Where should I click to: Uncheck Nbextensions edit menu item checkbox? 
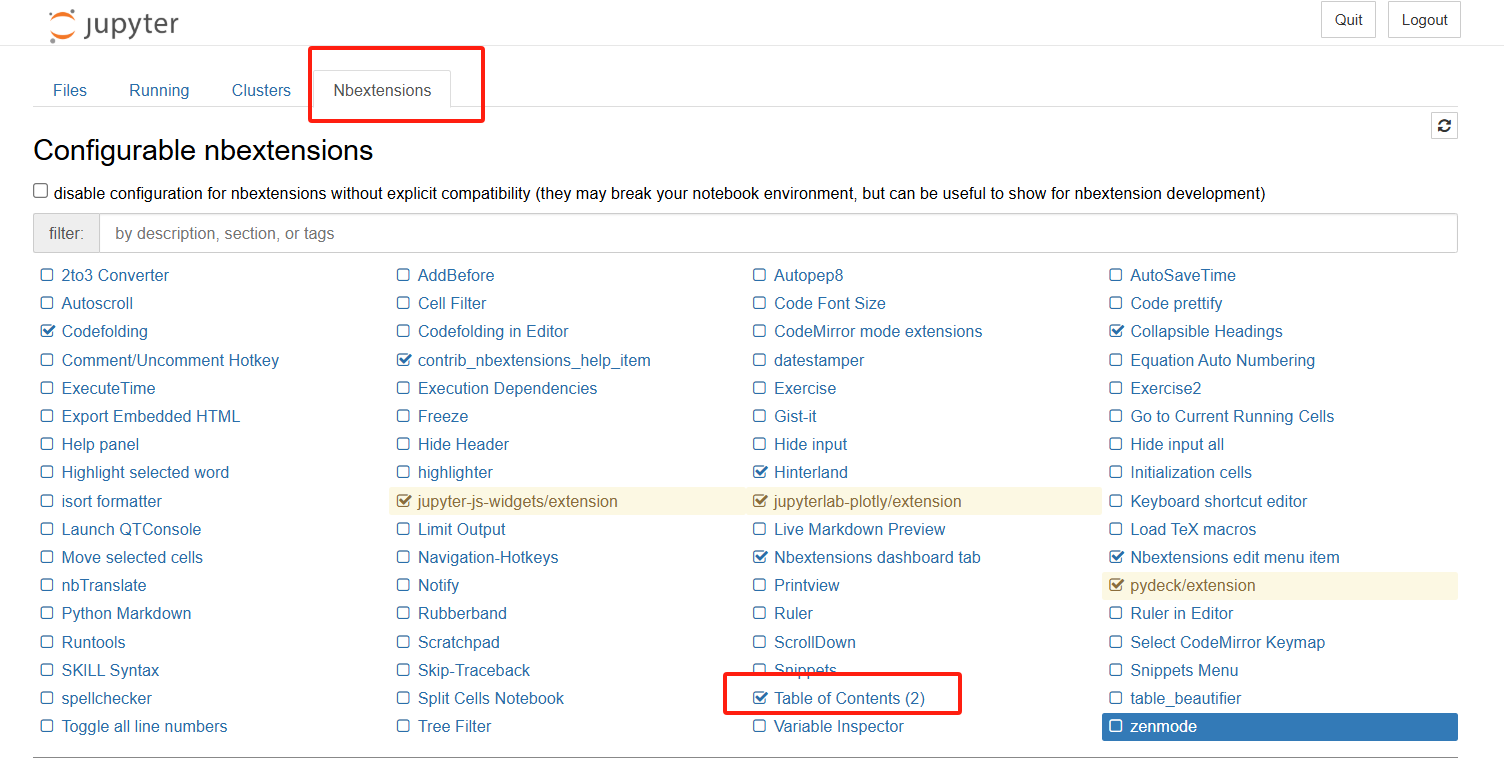tap(1116, 557)
